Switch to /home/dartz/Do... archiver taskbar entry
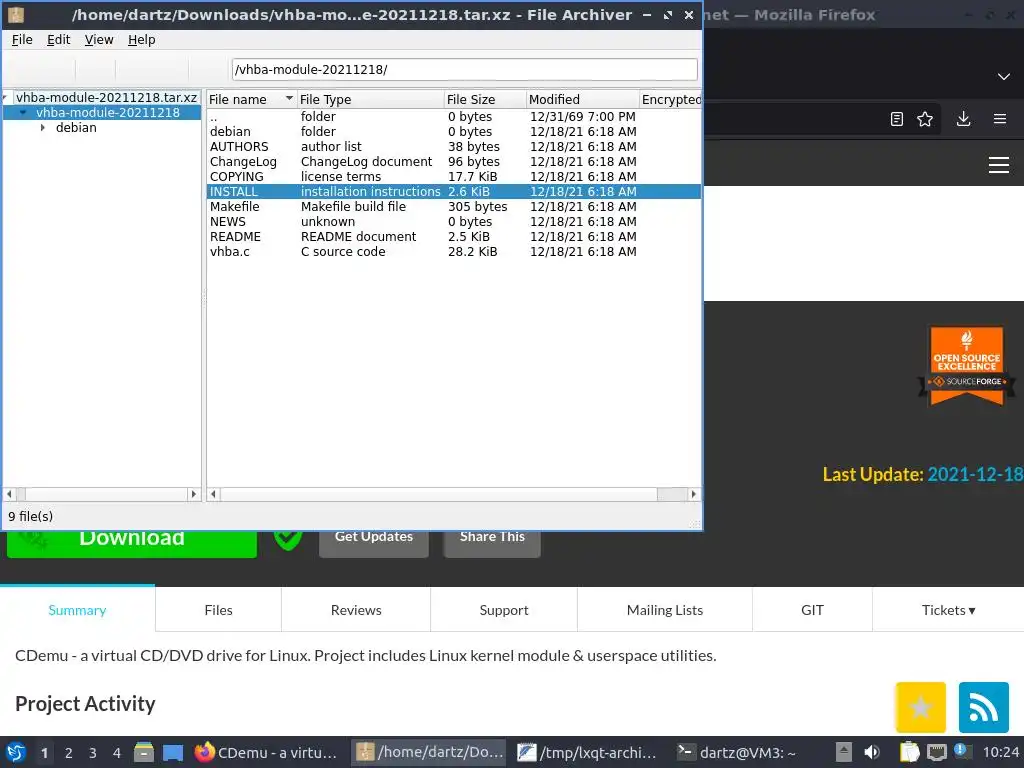1024x768 pixels. pos(430,752)
